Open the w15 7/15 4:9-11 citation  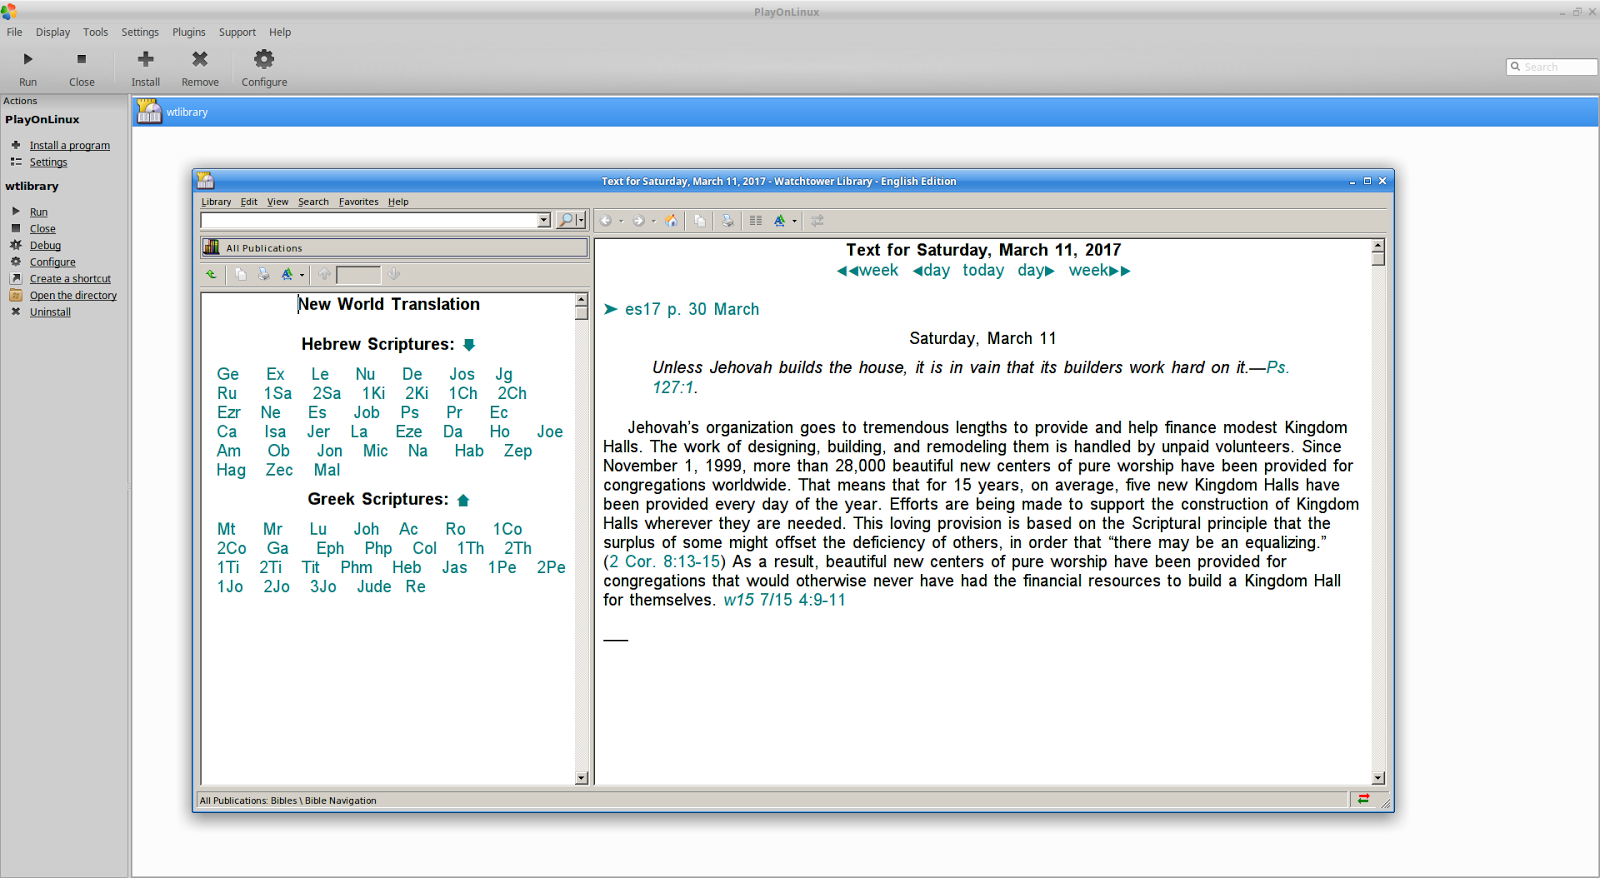pos(784,600)
